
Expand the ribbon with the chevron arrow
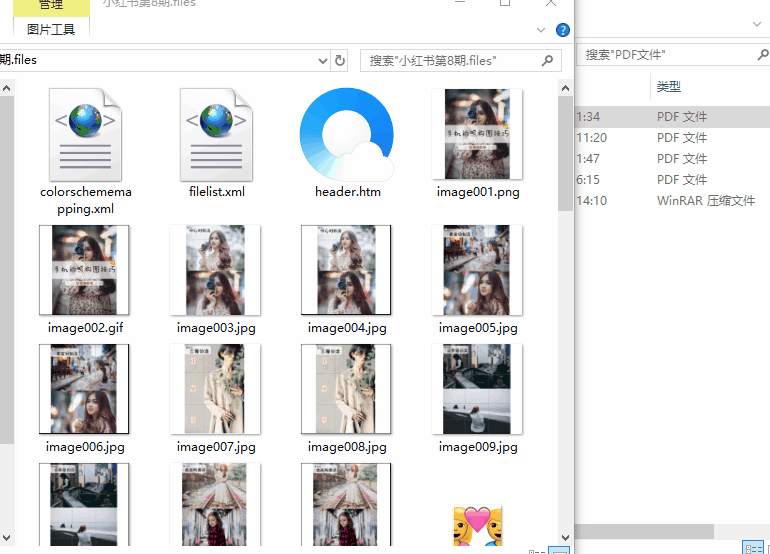click(x=542, y=30)
